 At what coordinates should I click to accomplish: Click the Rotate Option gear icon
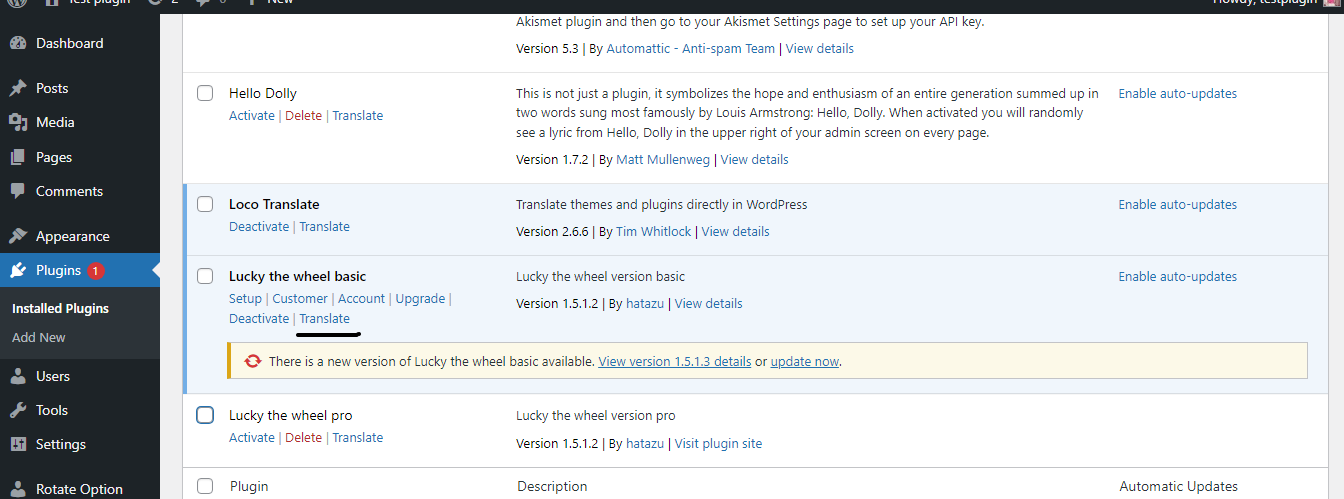coord(18,489)
